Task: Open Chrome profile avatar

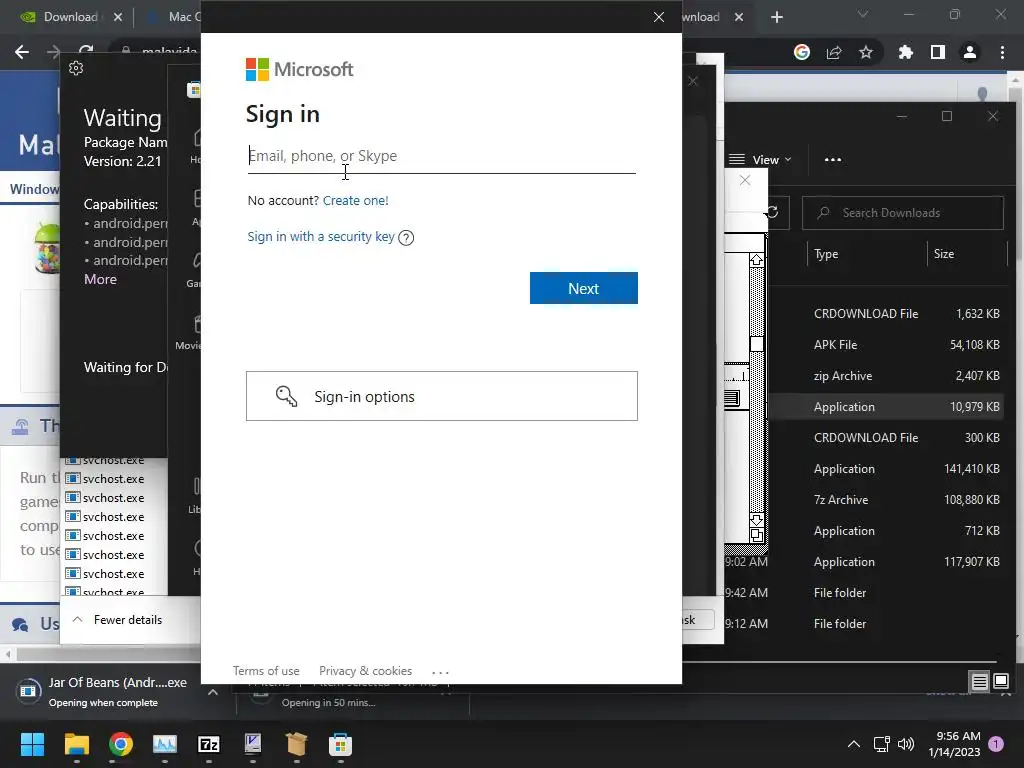Action: tap(970, 52)
